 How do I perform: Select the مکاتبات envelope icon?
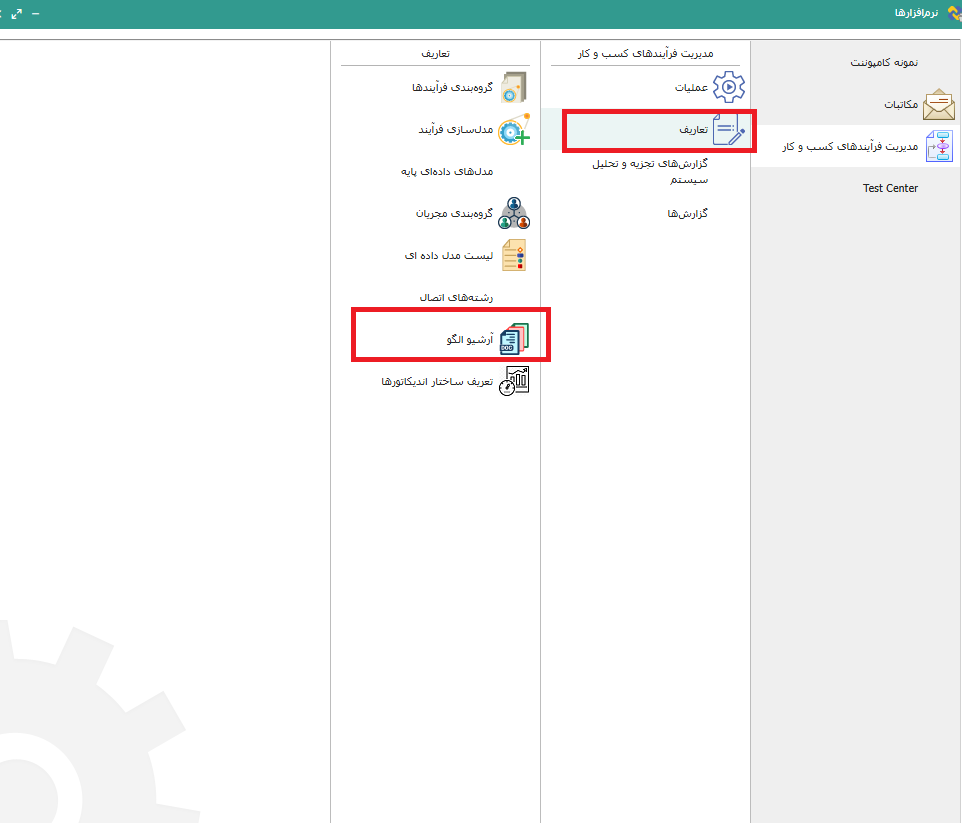click(x=938, y=104)
